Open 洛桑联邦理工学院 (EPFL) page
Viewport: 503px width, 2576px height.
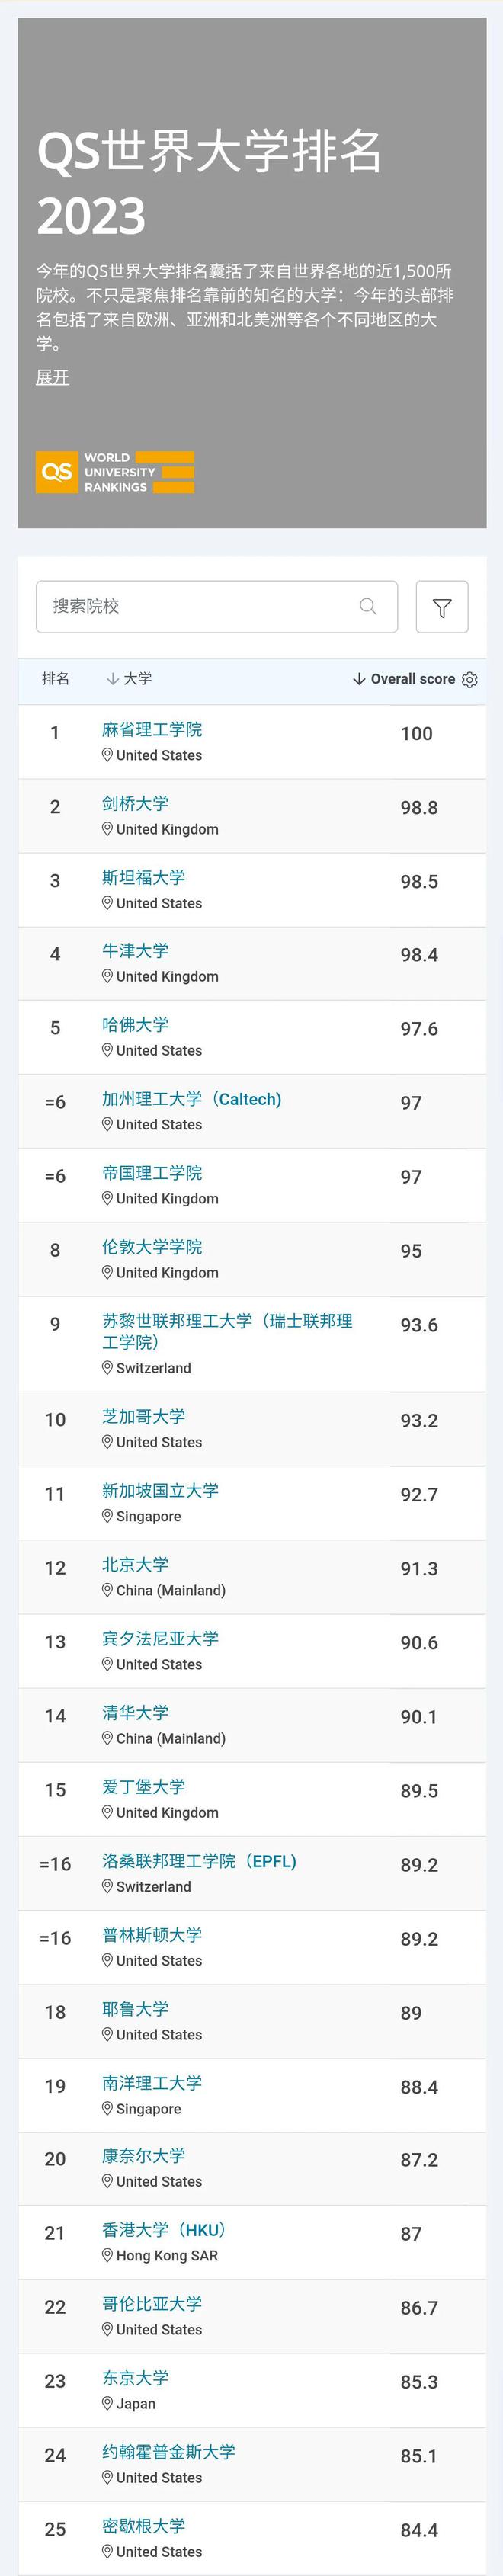point(199,1861)
